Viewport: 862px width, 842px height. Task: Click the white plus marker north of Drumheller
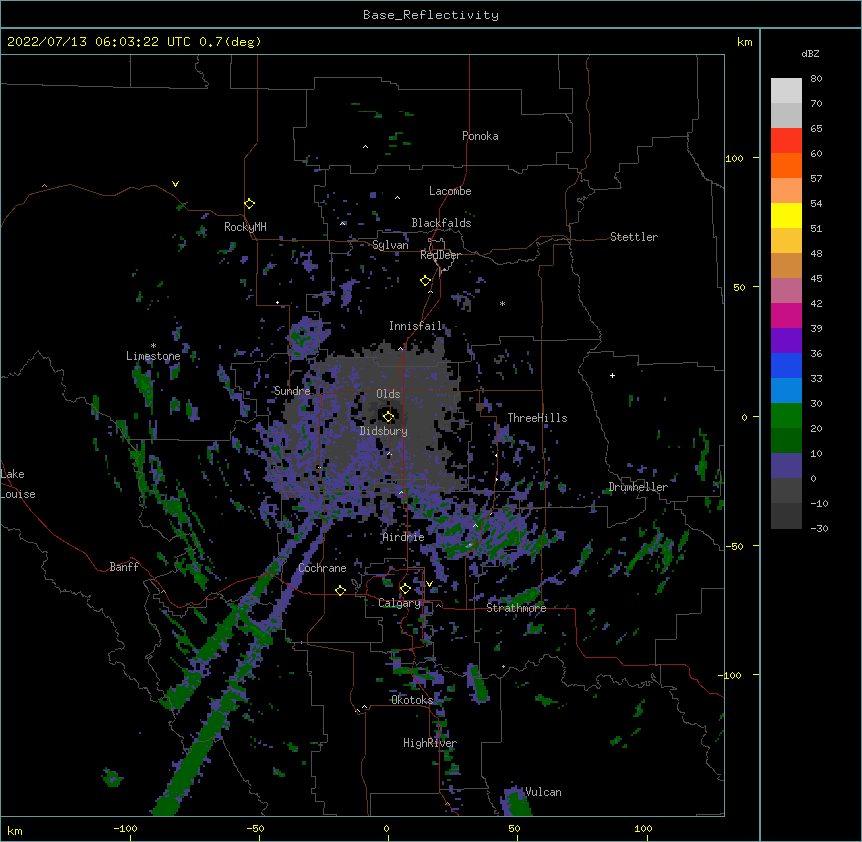coord(612,375)
